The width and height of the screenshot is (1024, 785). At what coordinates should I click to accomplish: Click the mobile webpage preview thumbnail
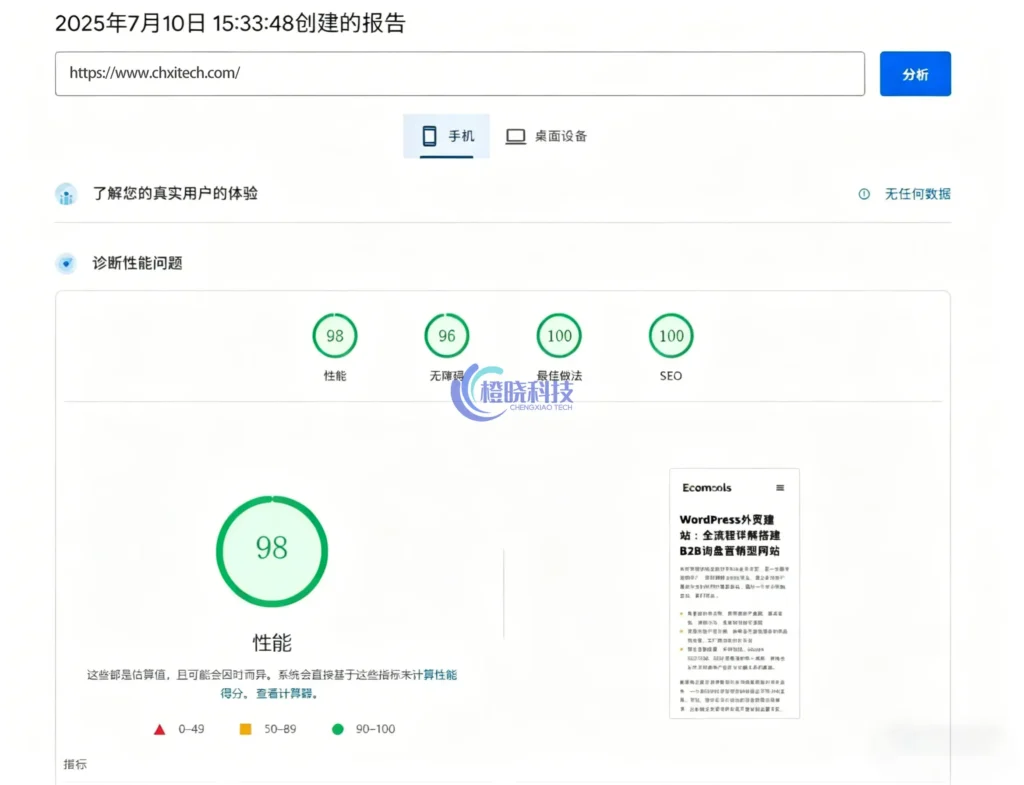pos(734,592)
